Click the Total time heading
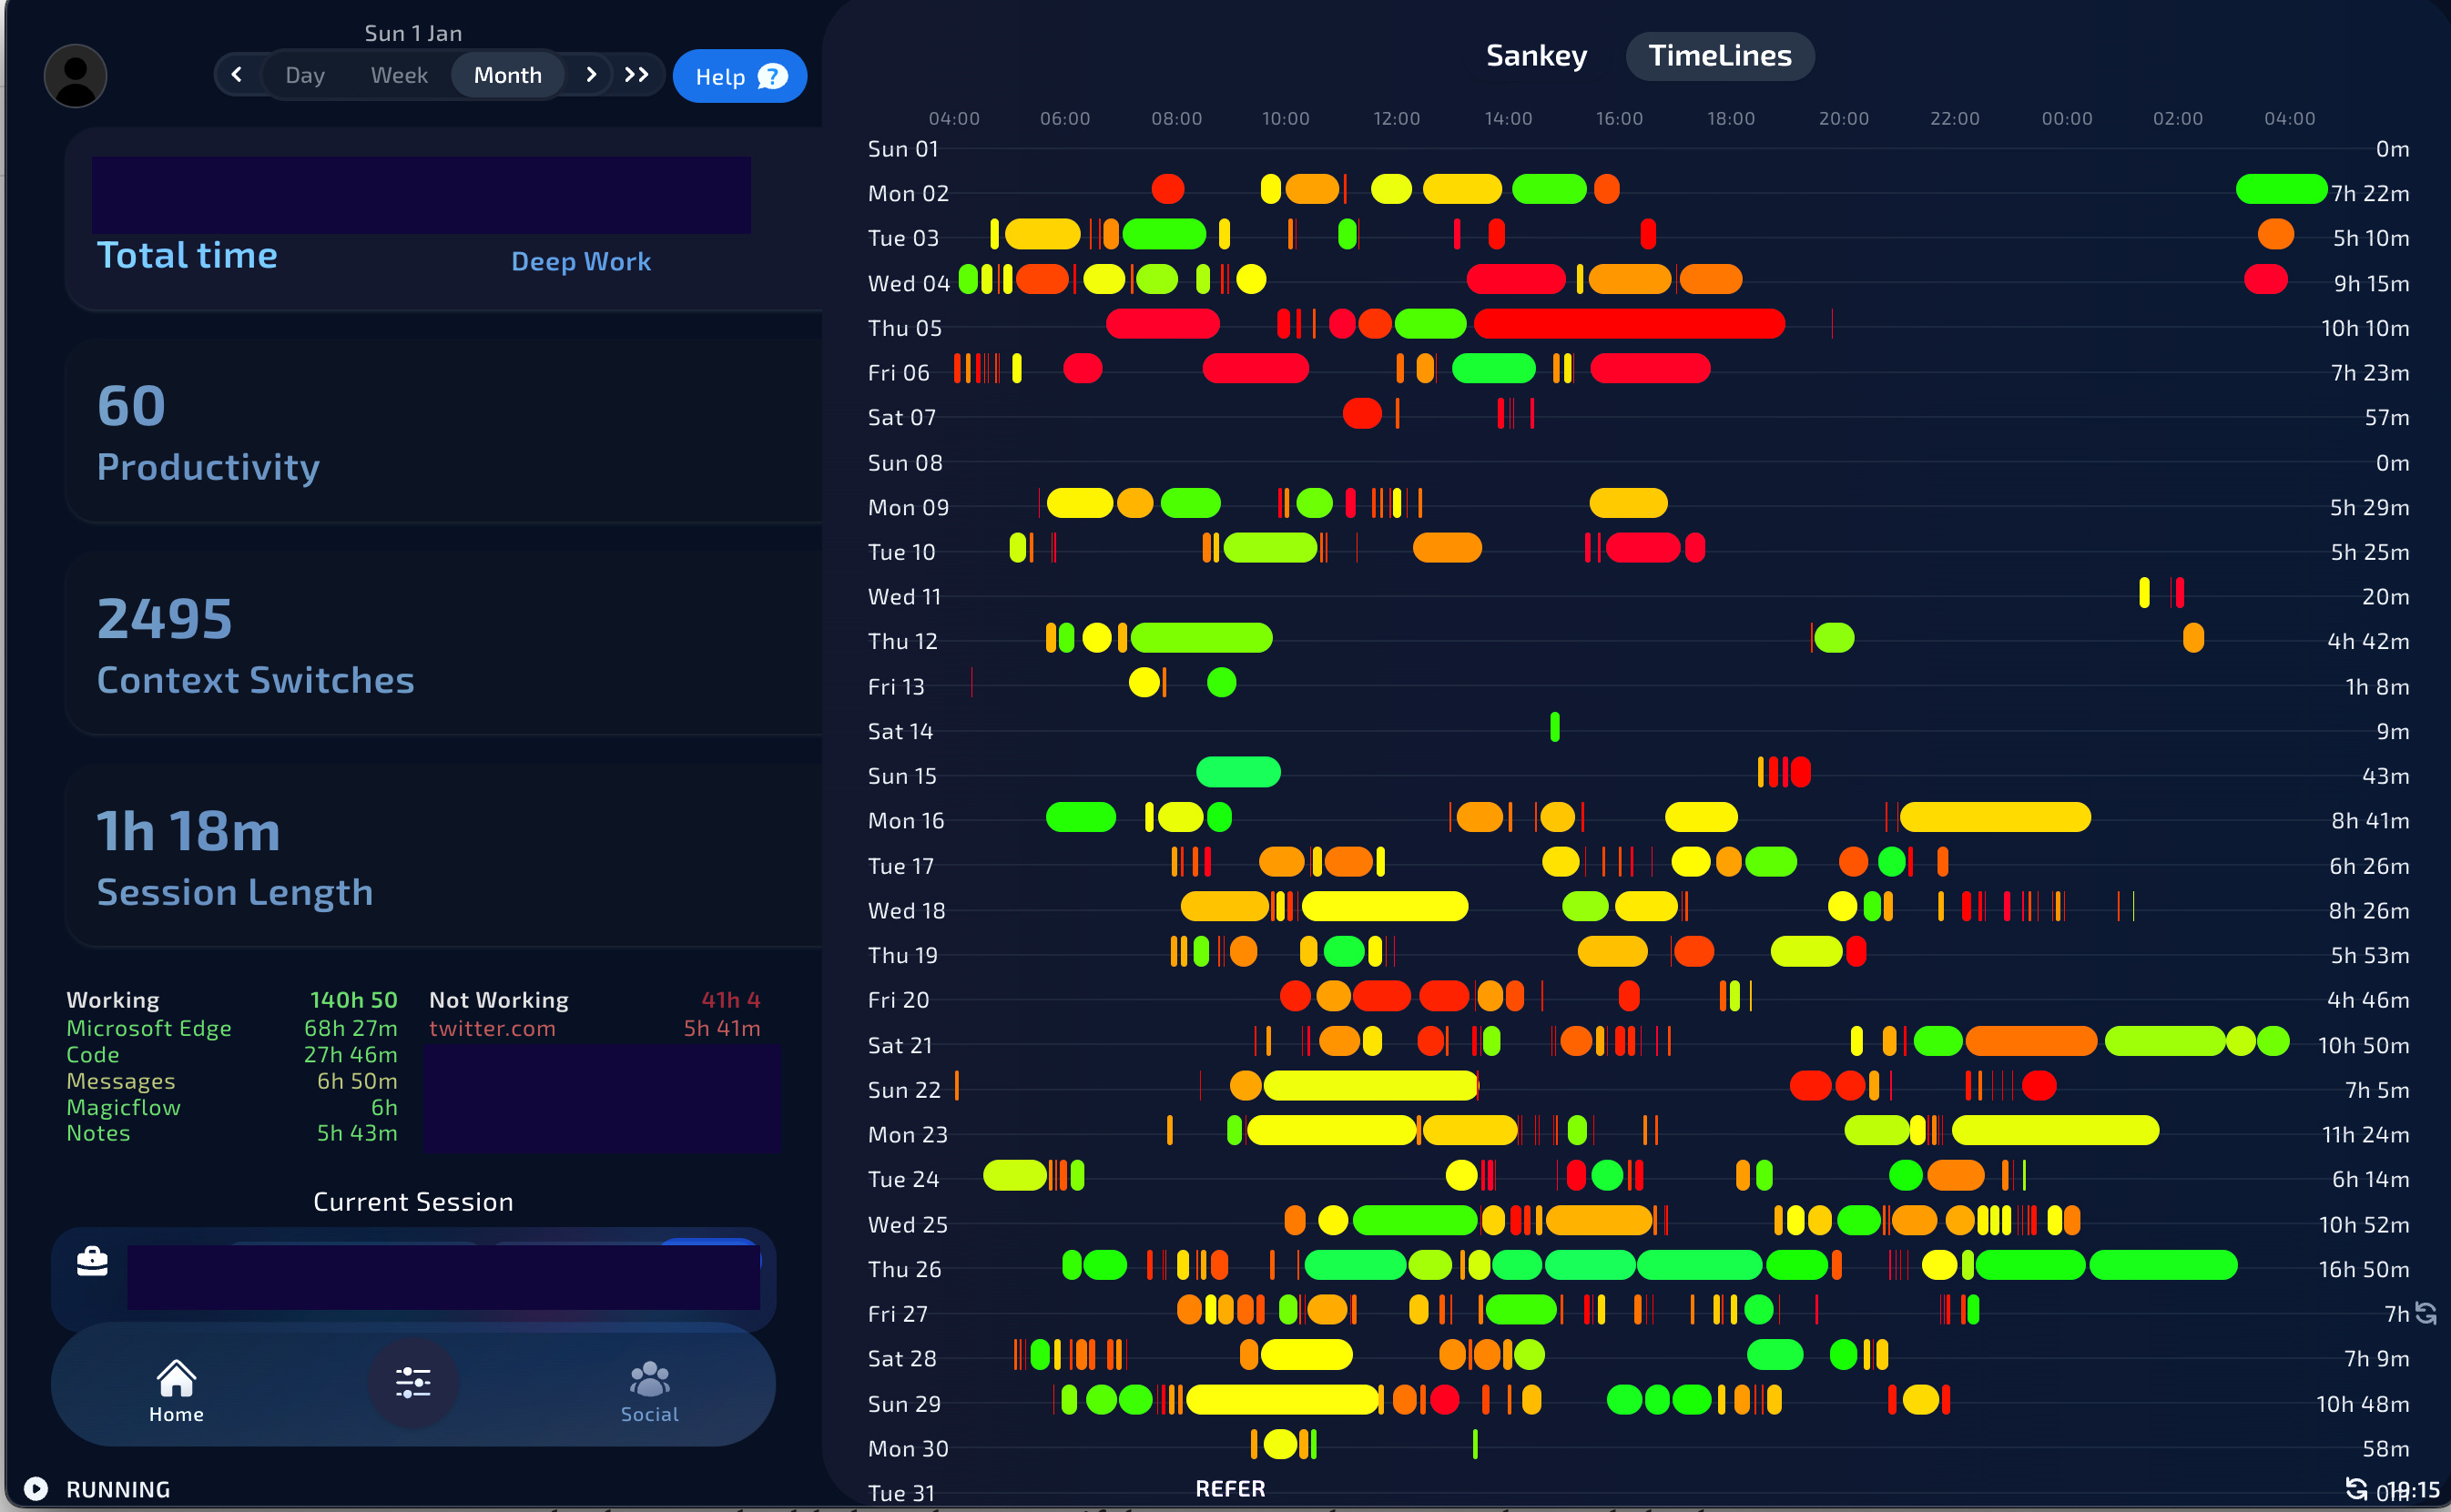The image size is (2451, 1512). 187,256
